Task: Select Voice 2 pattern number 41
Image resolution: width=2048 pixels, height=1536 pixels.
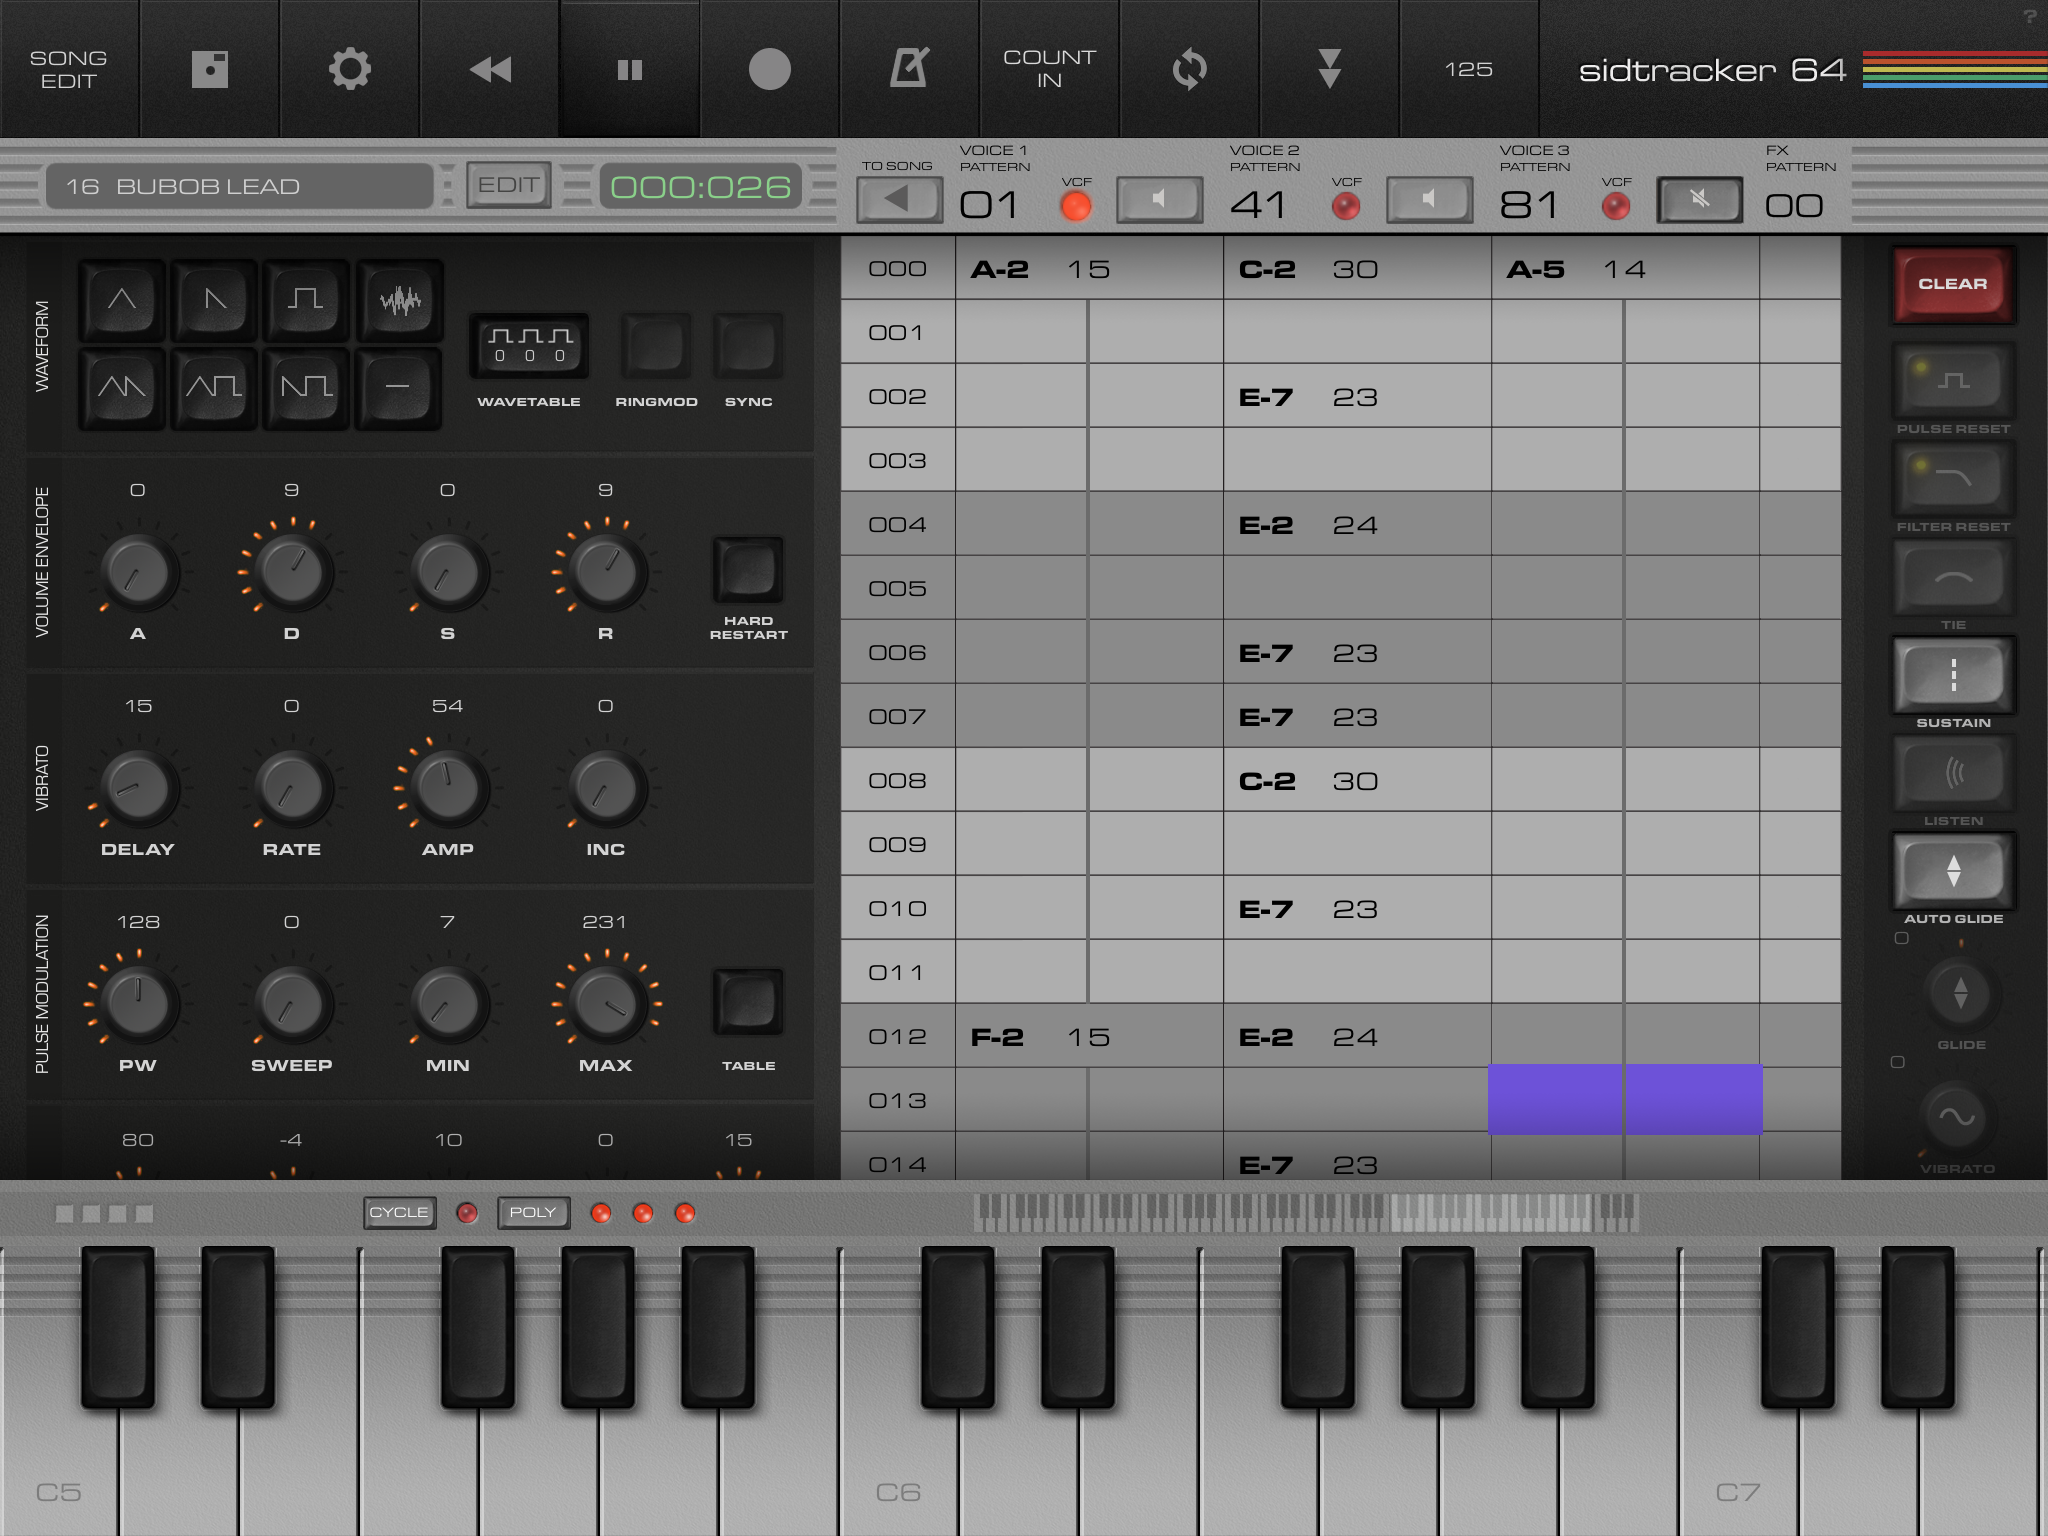Action: pyautogui.click(x=1259, y=205)
